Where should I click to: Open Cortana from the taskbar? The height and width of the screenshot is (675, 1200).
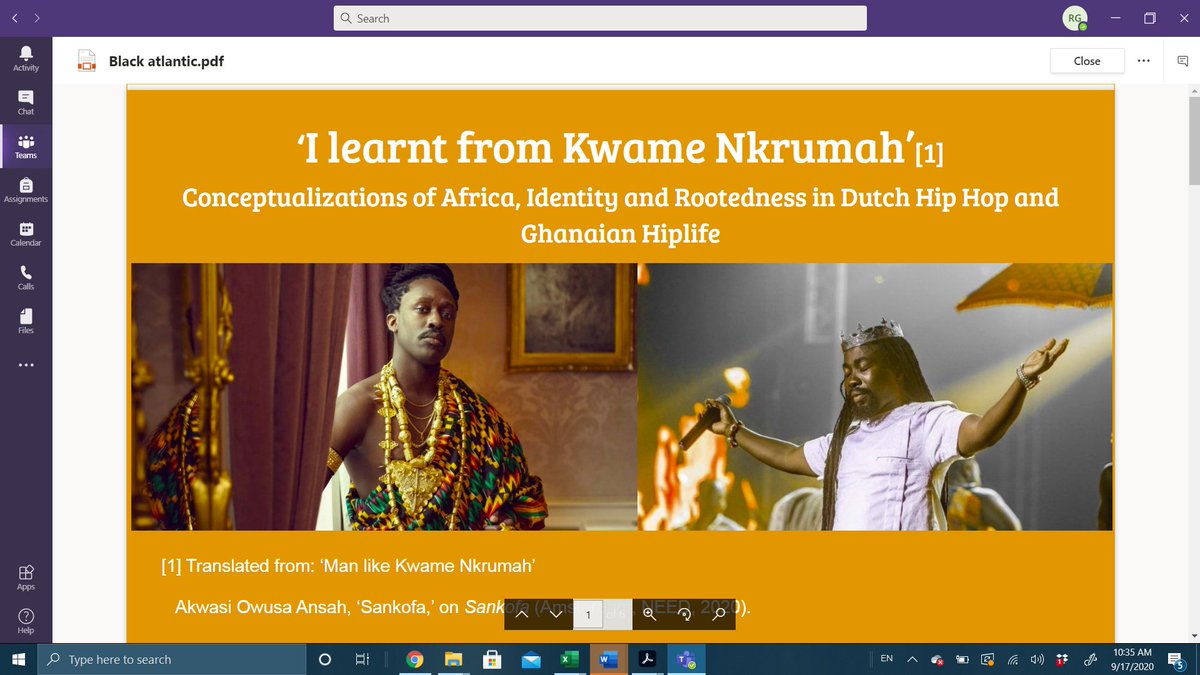point(324,659)
